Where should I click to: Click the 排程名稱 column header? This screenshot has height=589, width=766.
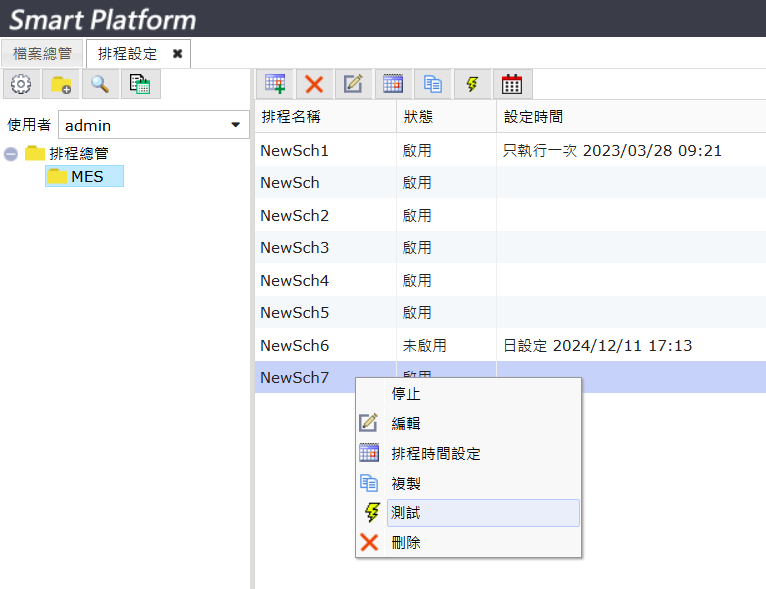click(x=291, y=117)
